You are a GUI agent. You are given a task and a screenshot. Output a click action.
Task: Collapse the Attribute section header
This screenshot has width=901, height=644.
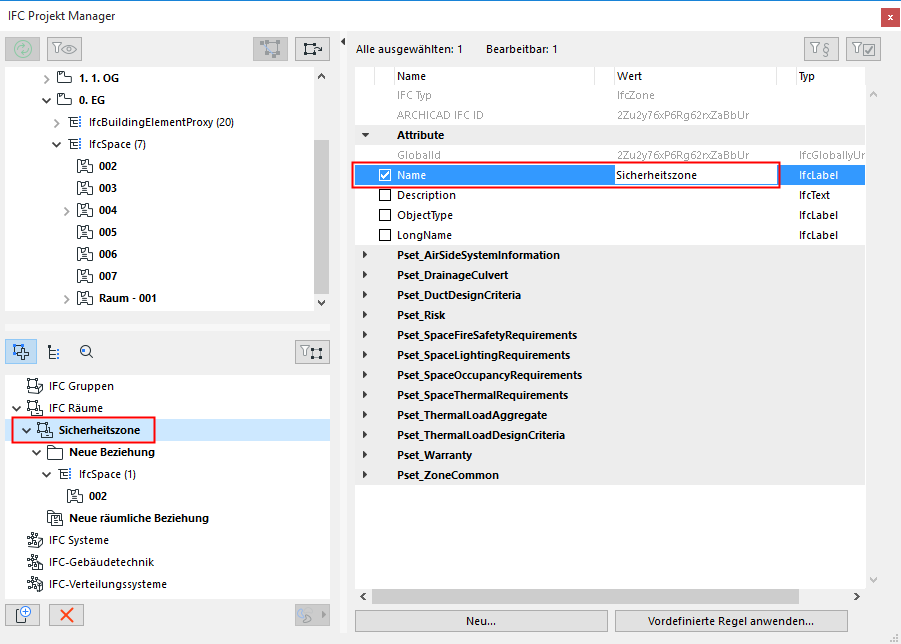(x=364, y=134)
